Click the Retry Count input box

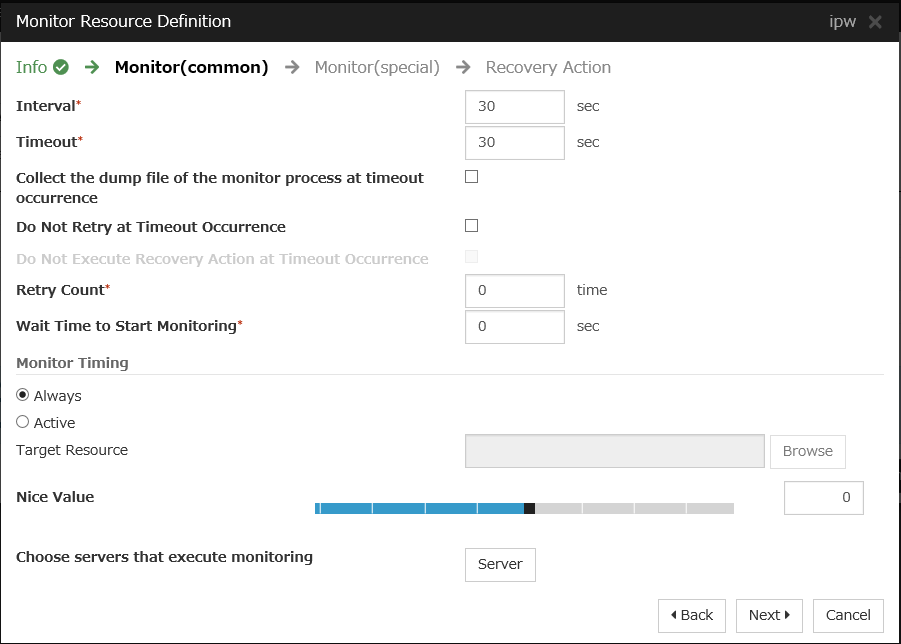coord(515,290)
